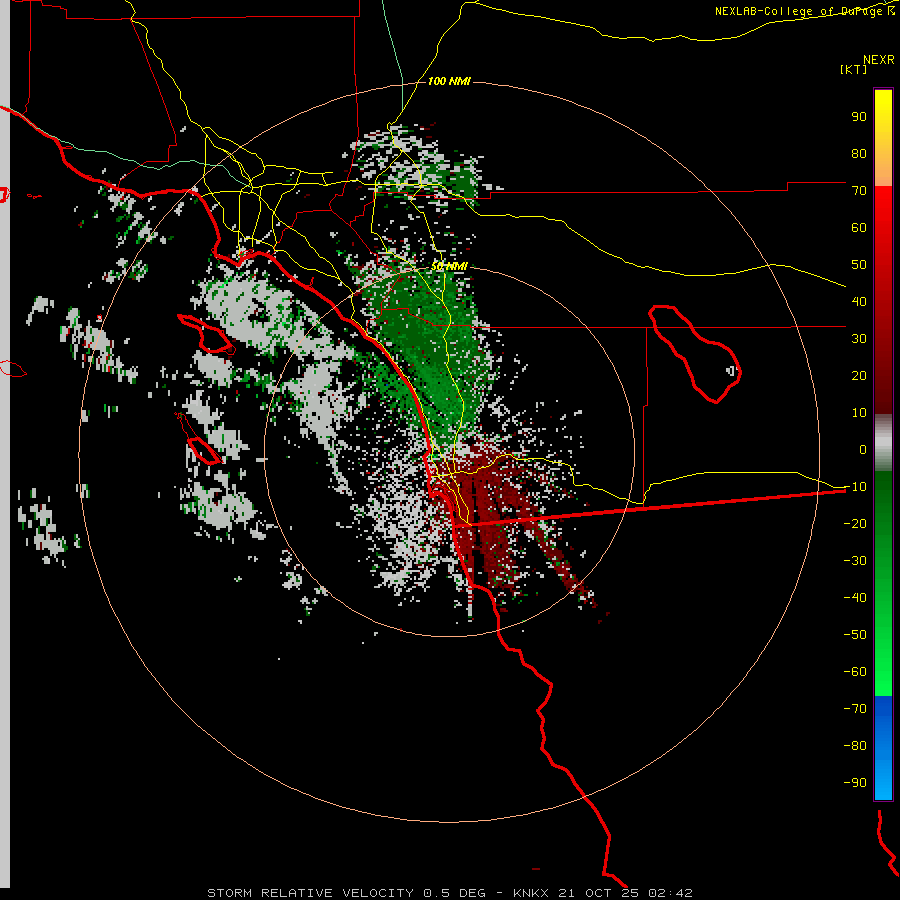Click the 0 scale value label
Viewport: 900px width, 900px height.
863,449
